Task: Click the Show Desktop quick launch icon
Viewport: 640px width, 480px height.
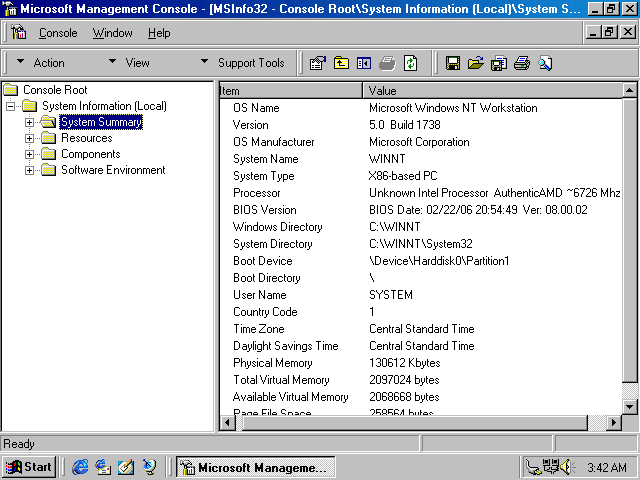Action: click(x=126, y=467)
